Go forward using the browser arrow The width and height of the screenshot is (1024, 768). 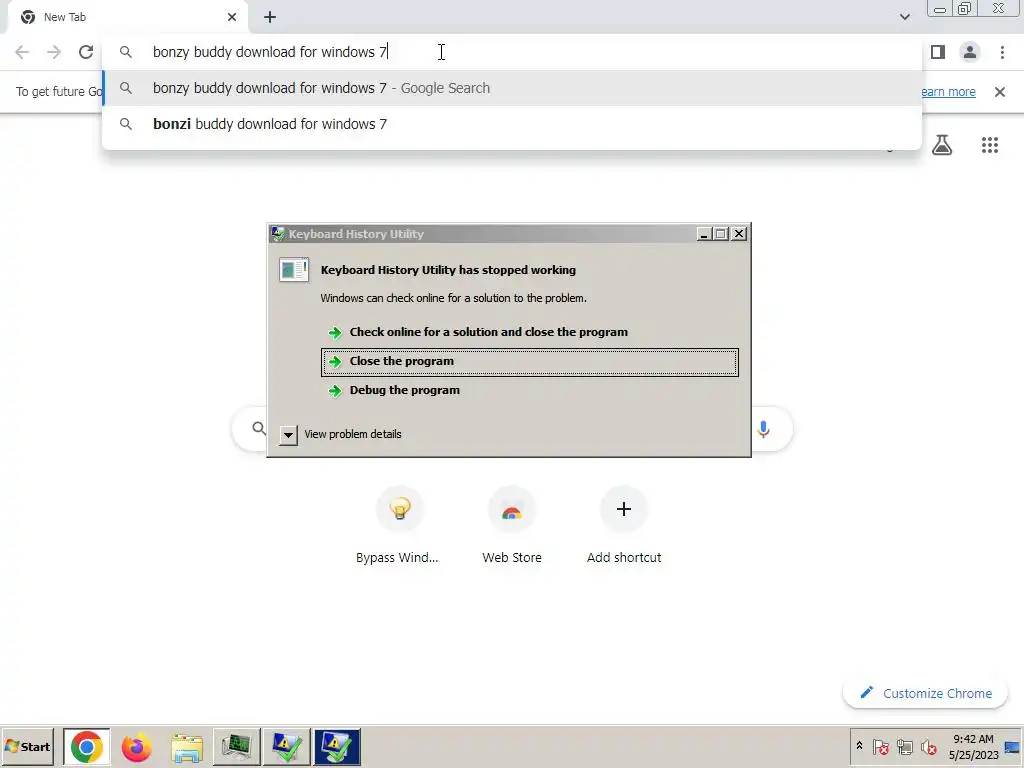(x=54, y=52)
